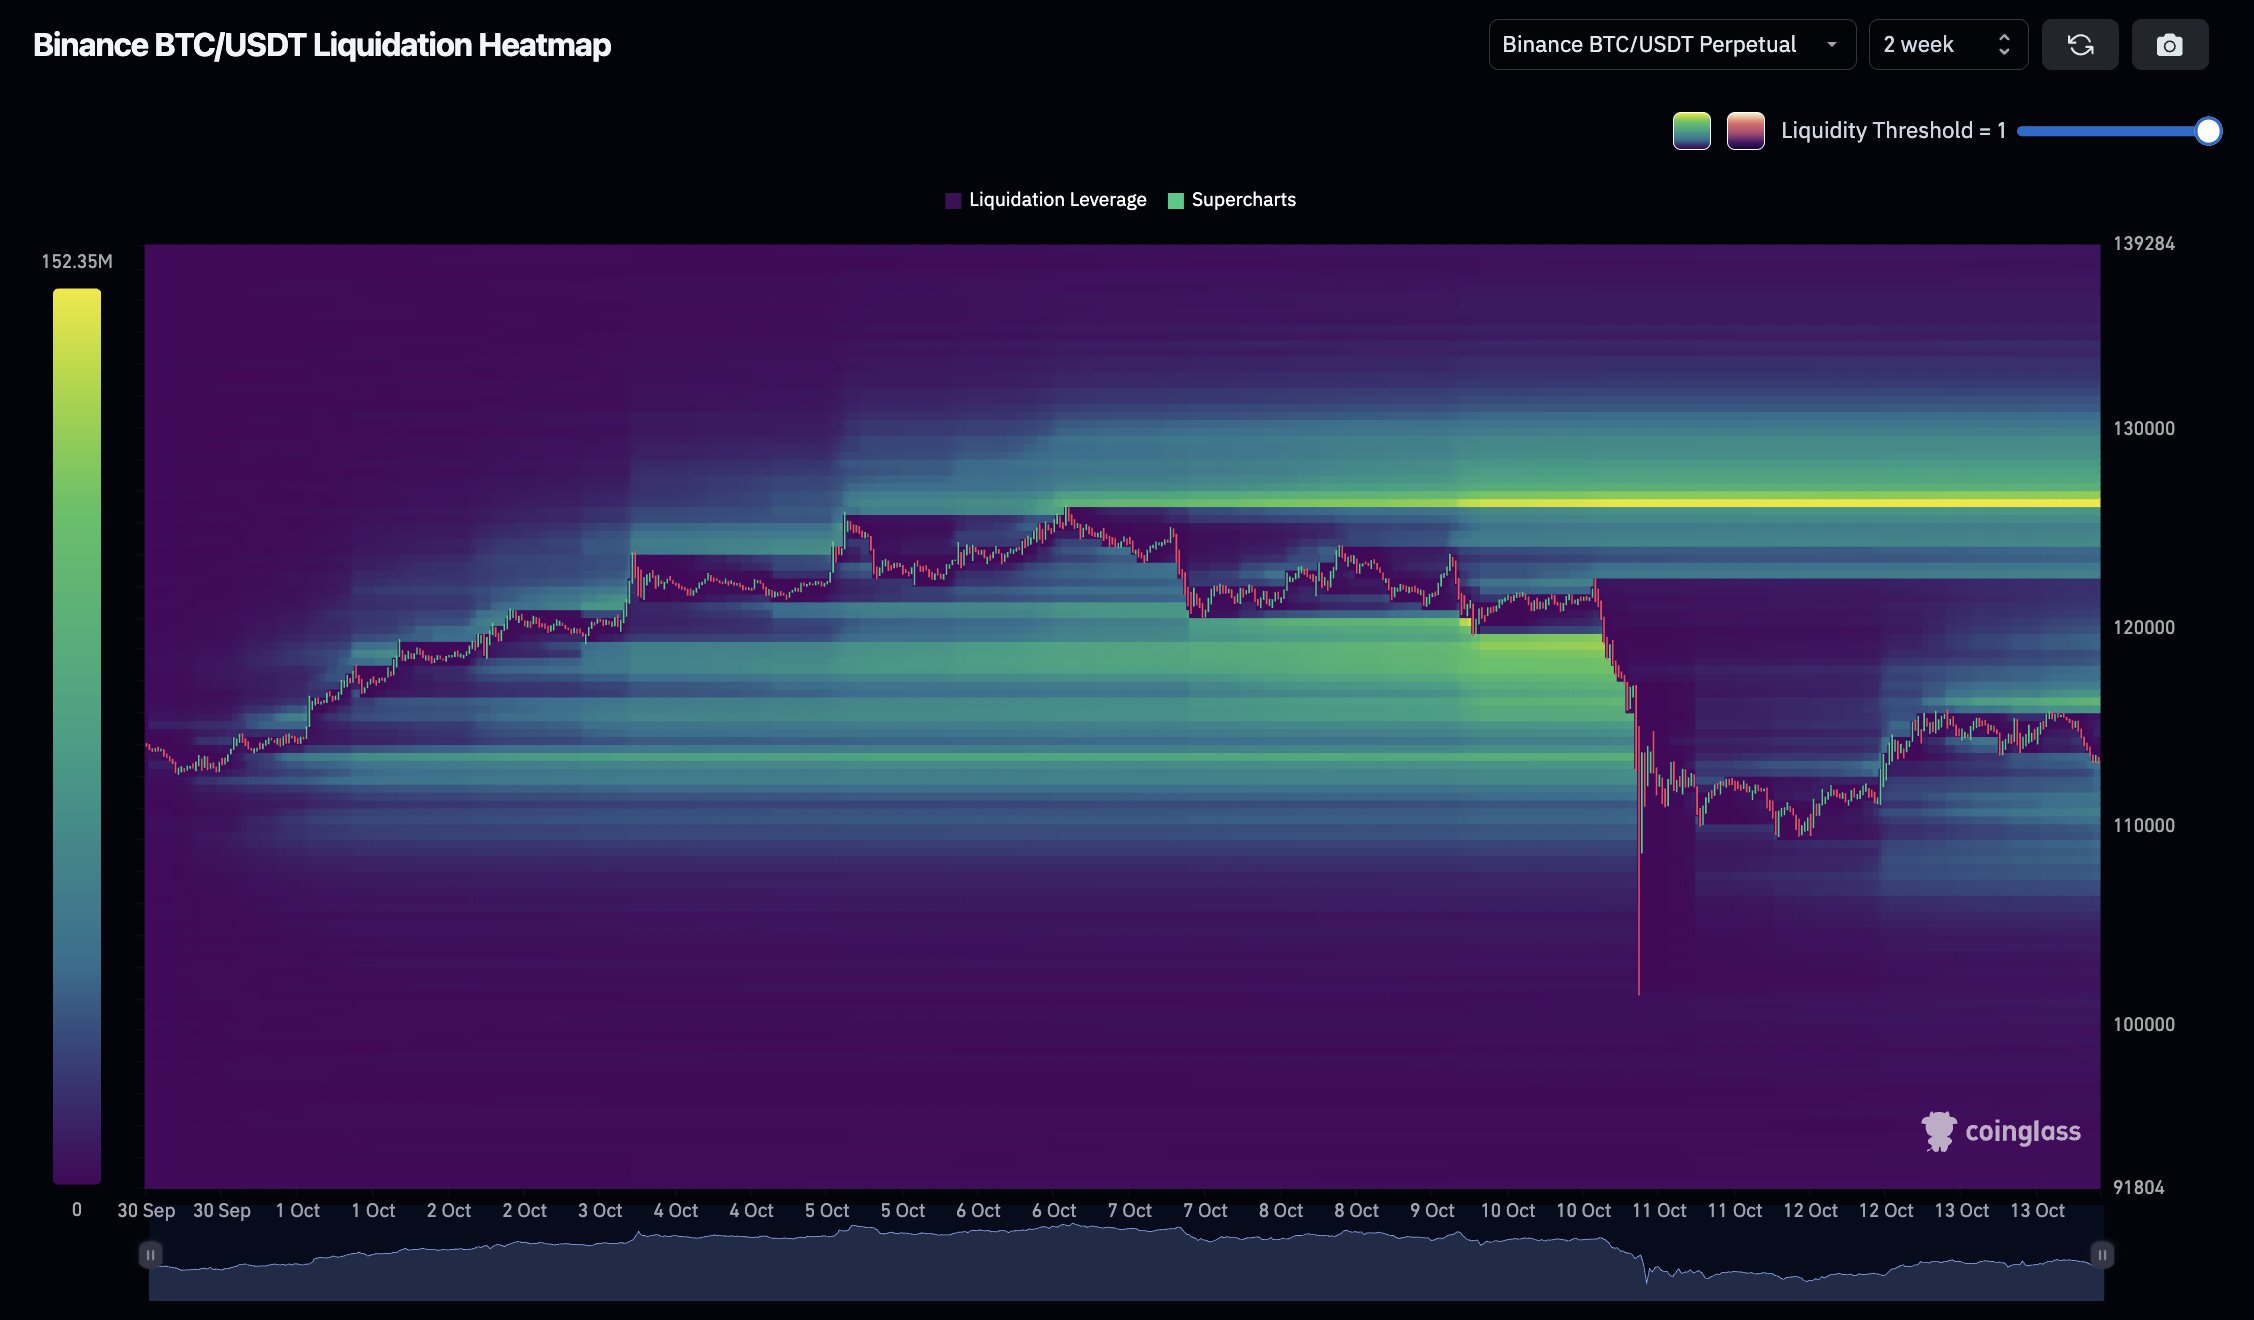Select the green-yellow color scheme swatch
Image resolution: width=2254 pixels, height=1320 pixels.
[x=1691, y=131]
